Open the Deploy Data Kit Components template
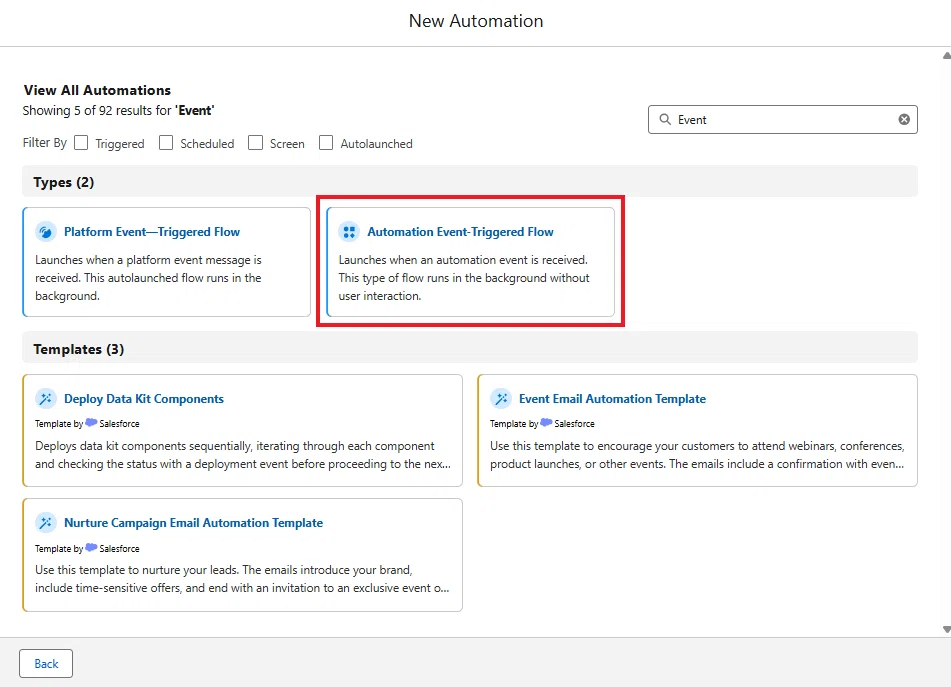This screenshot has height=687, width=951. coord(144,399)
